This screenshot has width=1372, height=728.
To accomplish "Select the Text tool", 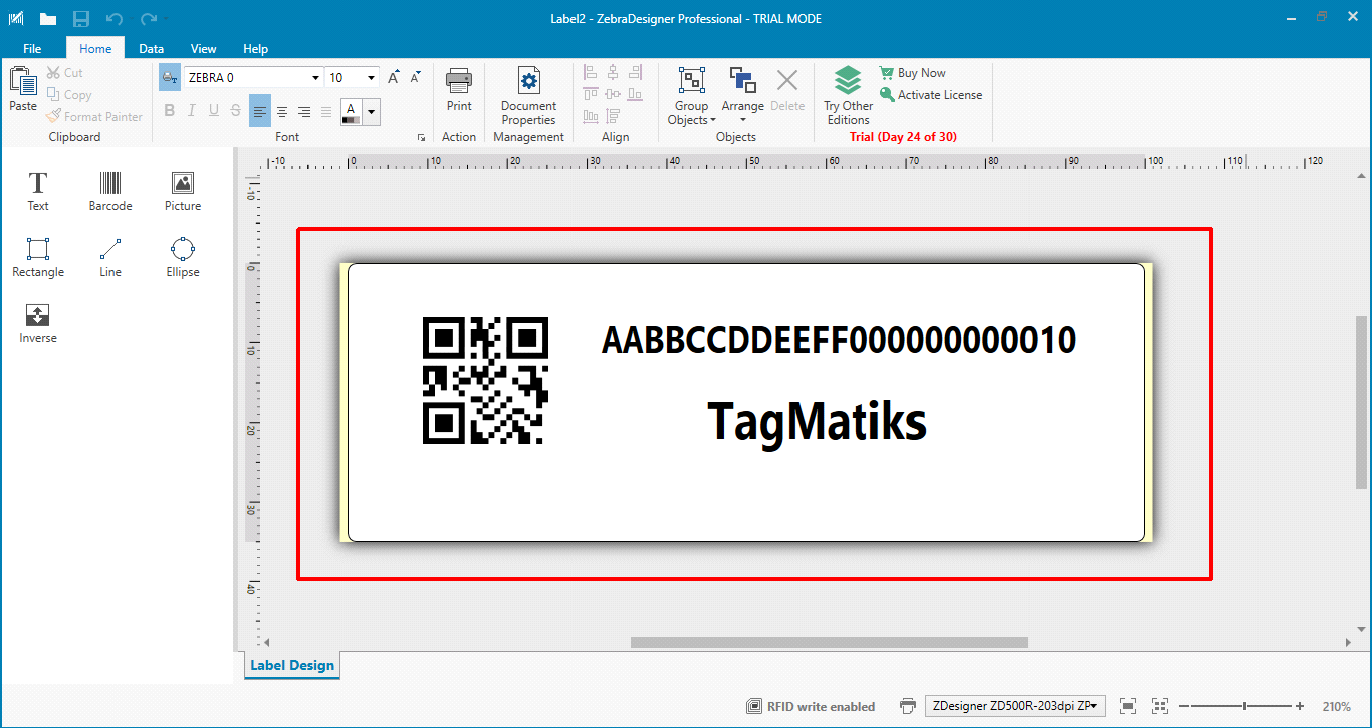I will pos(38,191).
